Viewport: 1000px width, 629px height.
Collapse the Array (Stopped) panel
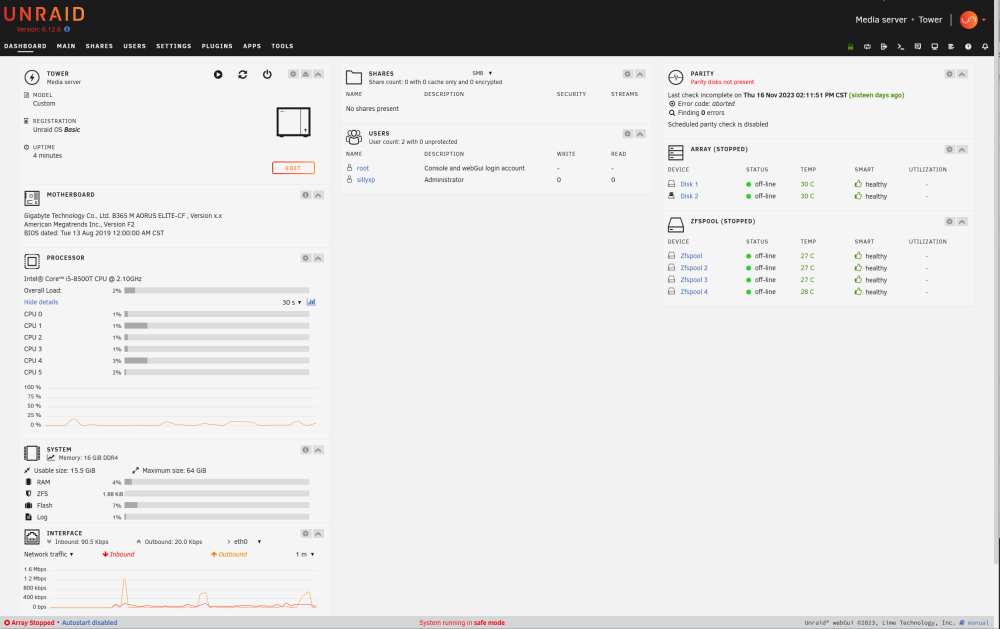962,149
